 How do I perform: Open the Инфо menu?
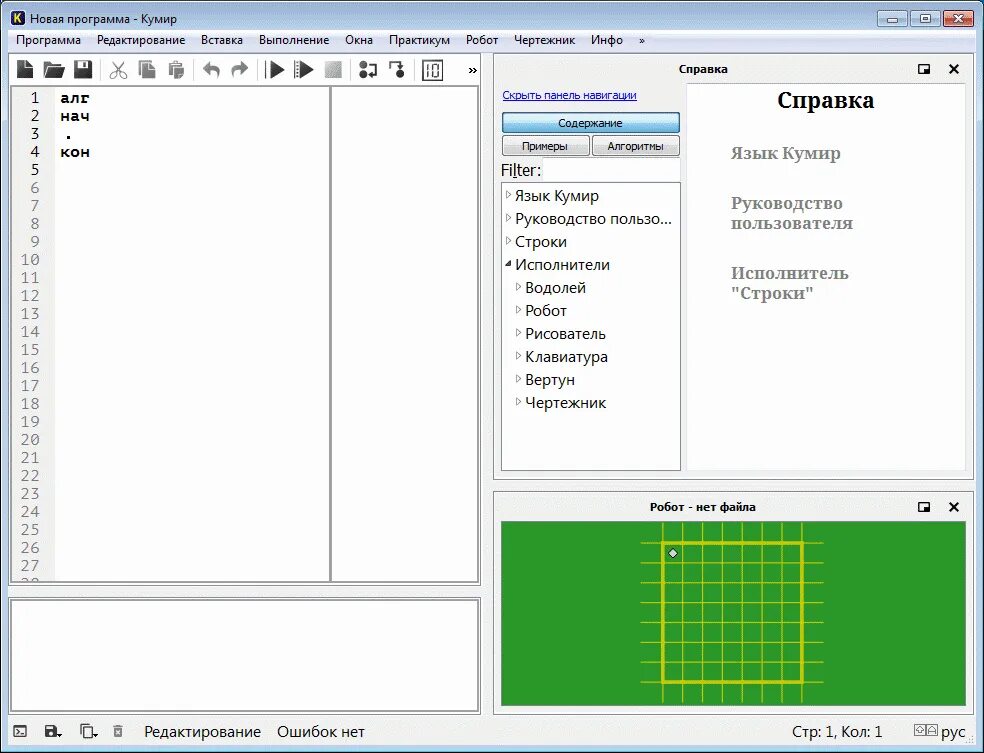tap(607, 40)
